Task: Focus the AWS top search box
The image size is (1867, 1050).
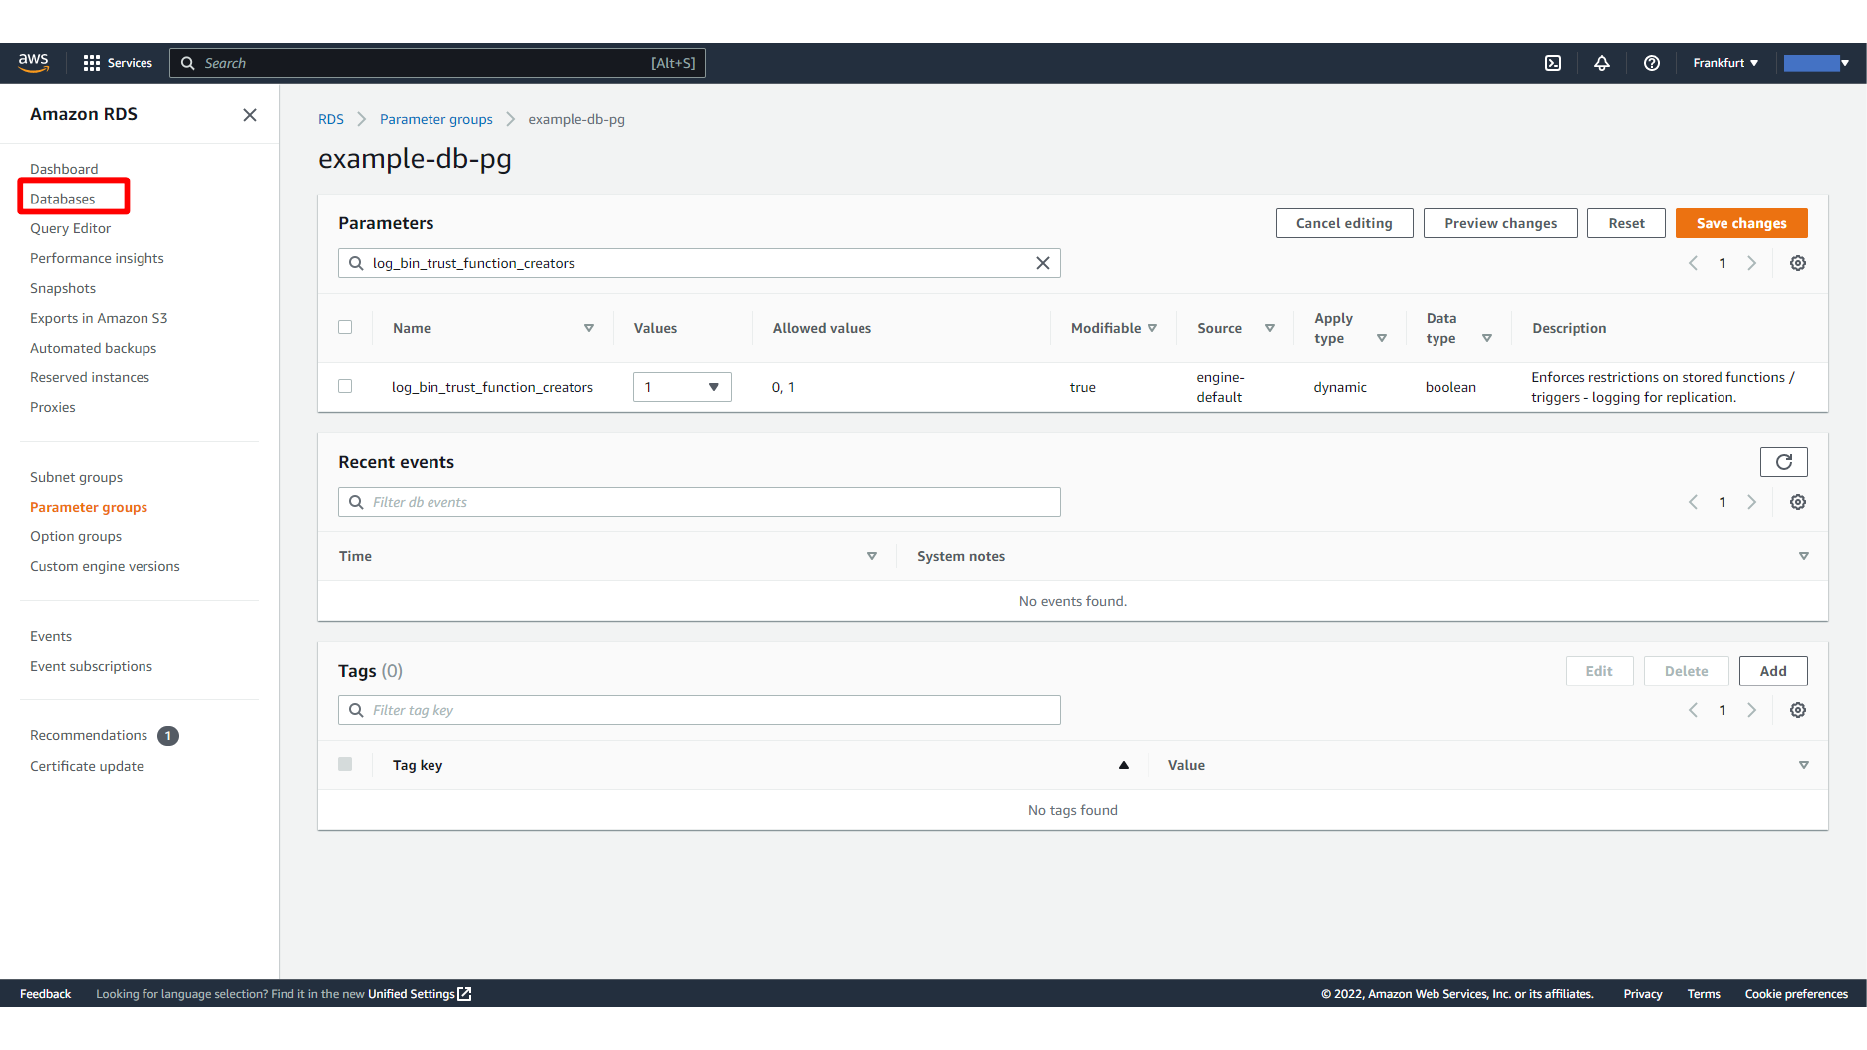Action: 437,63
